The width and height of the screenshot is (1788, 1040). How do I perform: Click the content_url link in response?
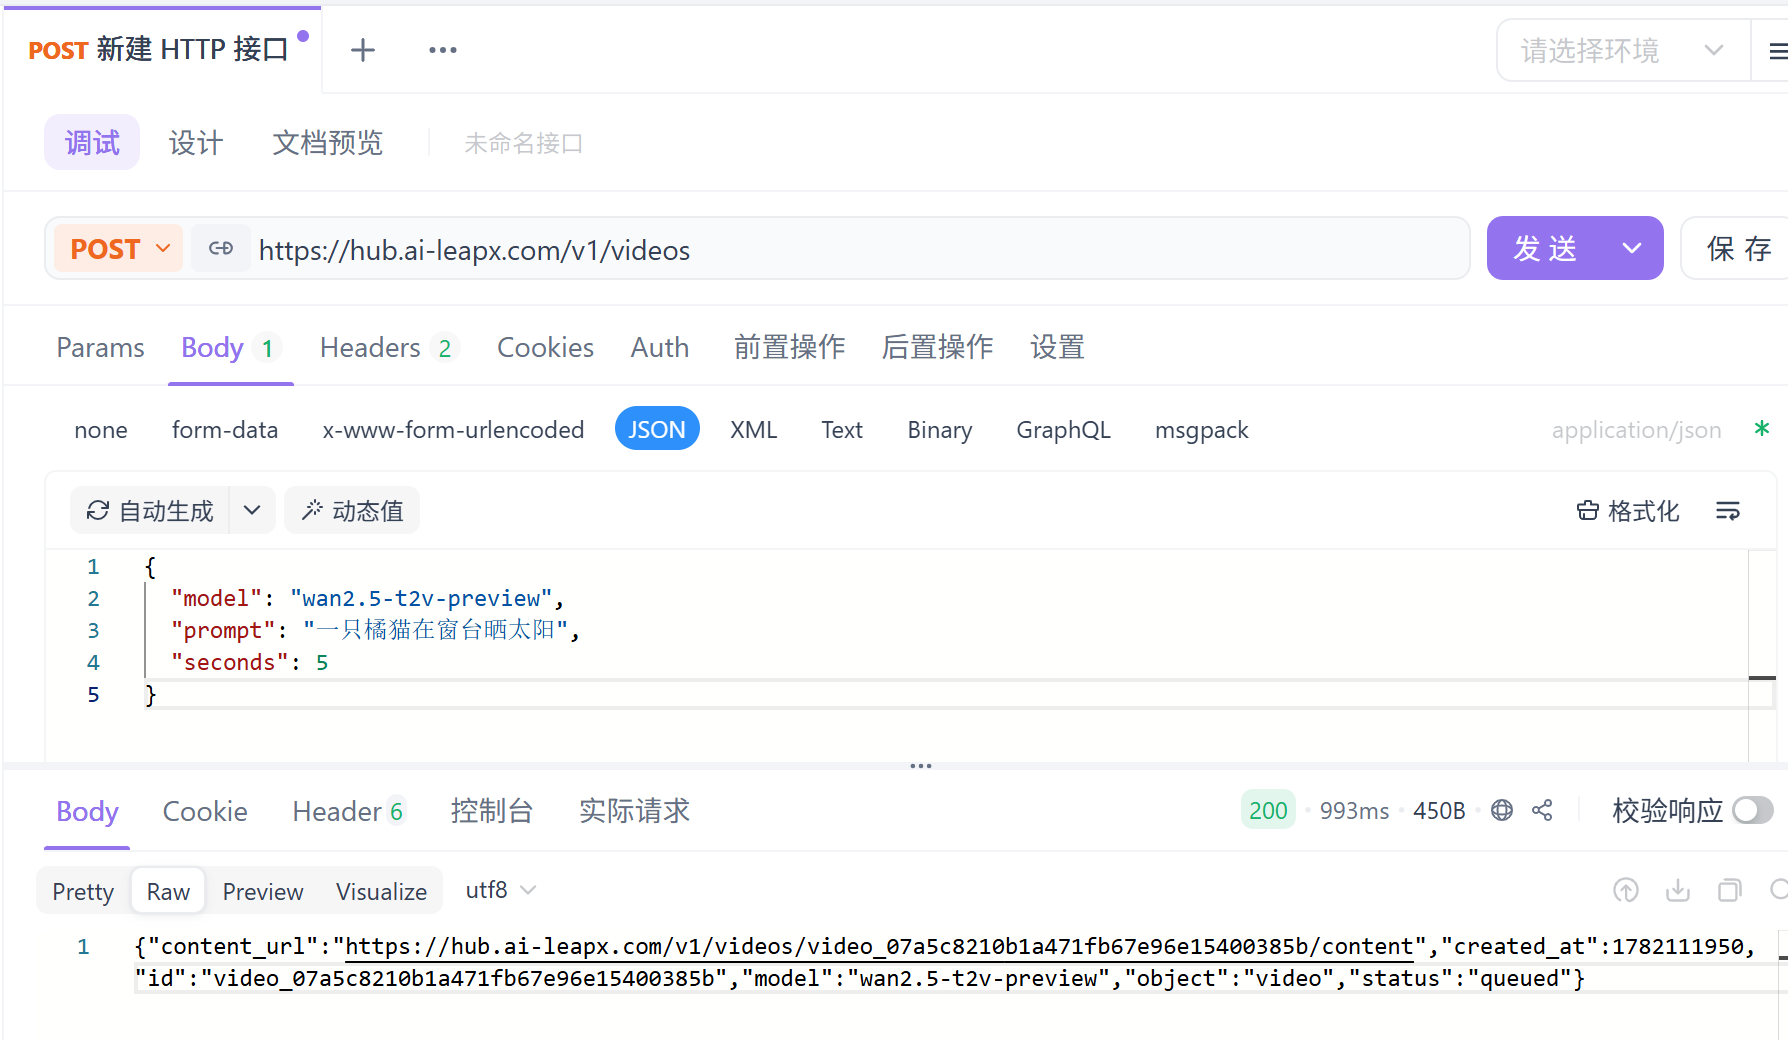click(879, 946)
